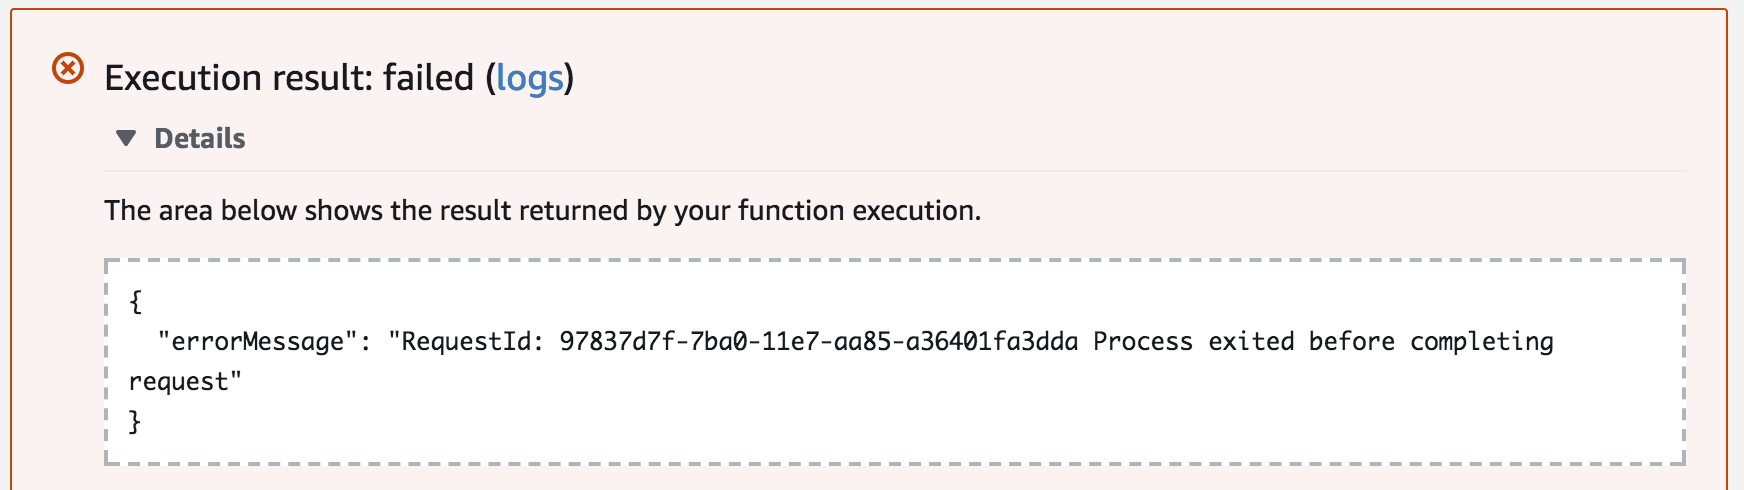Click the word "completing" in the error message
Screen dimensions: 1744x490
tap(1481, 342)
